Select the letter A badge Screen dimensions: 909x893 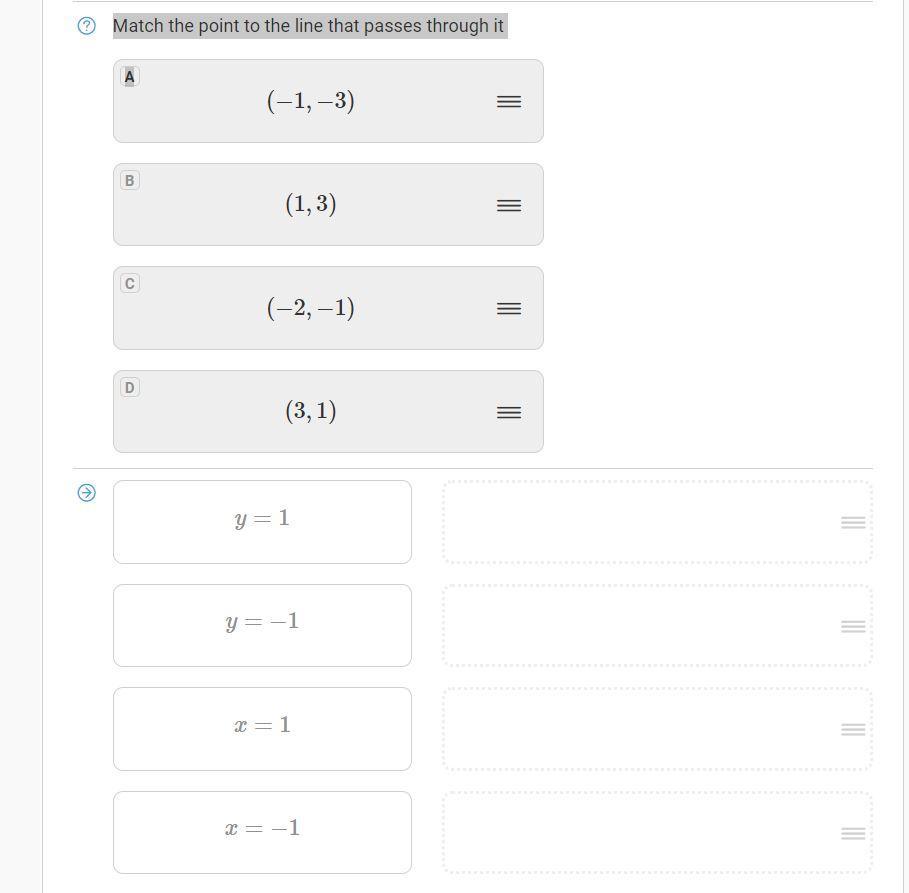click(x=129, y=77)
